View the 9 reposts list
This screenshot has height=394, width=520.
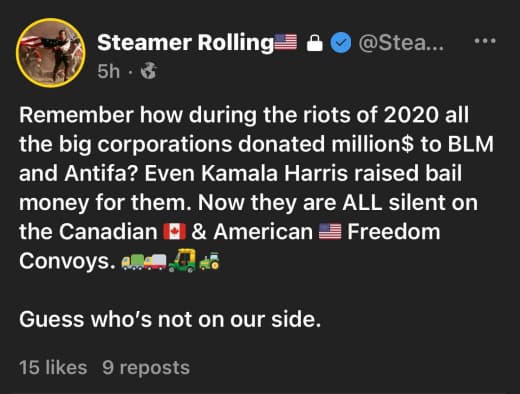[x=146, y=367]
